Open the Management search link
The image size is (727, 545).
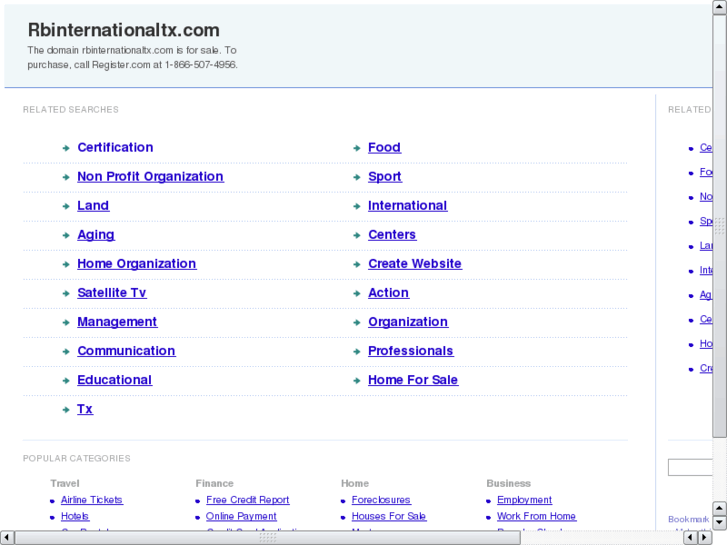pyautogui.click(x=117, y=322)
